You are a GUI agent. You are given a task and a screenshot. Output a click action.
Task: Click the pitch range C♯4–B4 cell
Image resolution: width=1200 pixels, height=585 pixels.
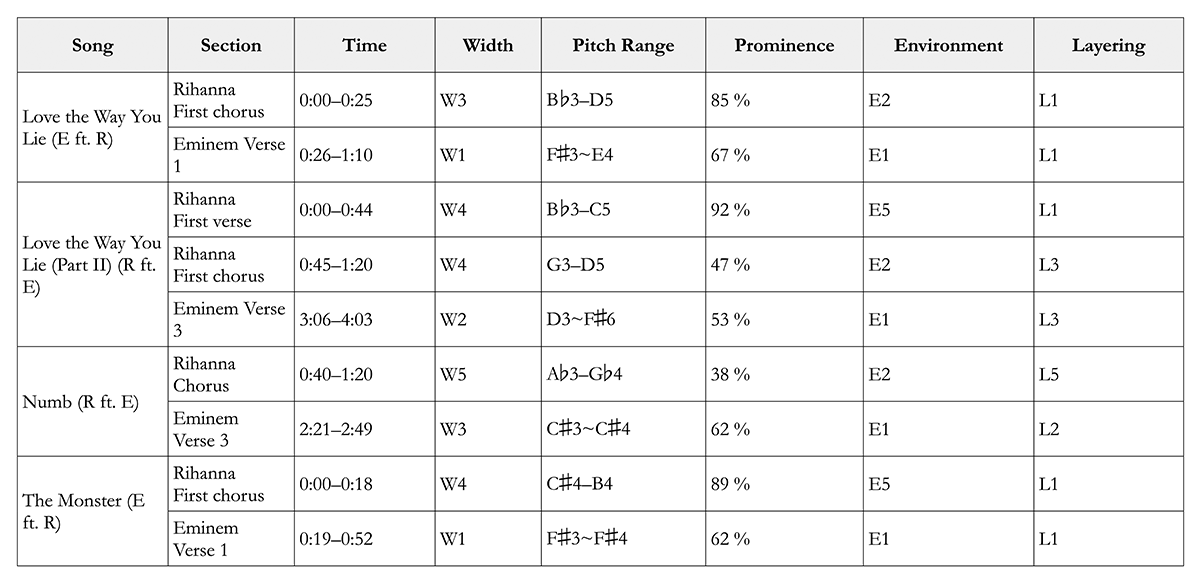623,485
